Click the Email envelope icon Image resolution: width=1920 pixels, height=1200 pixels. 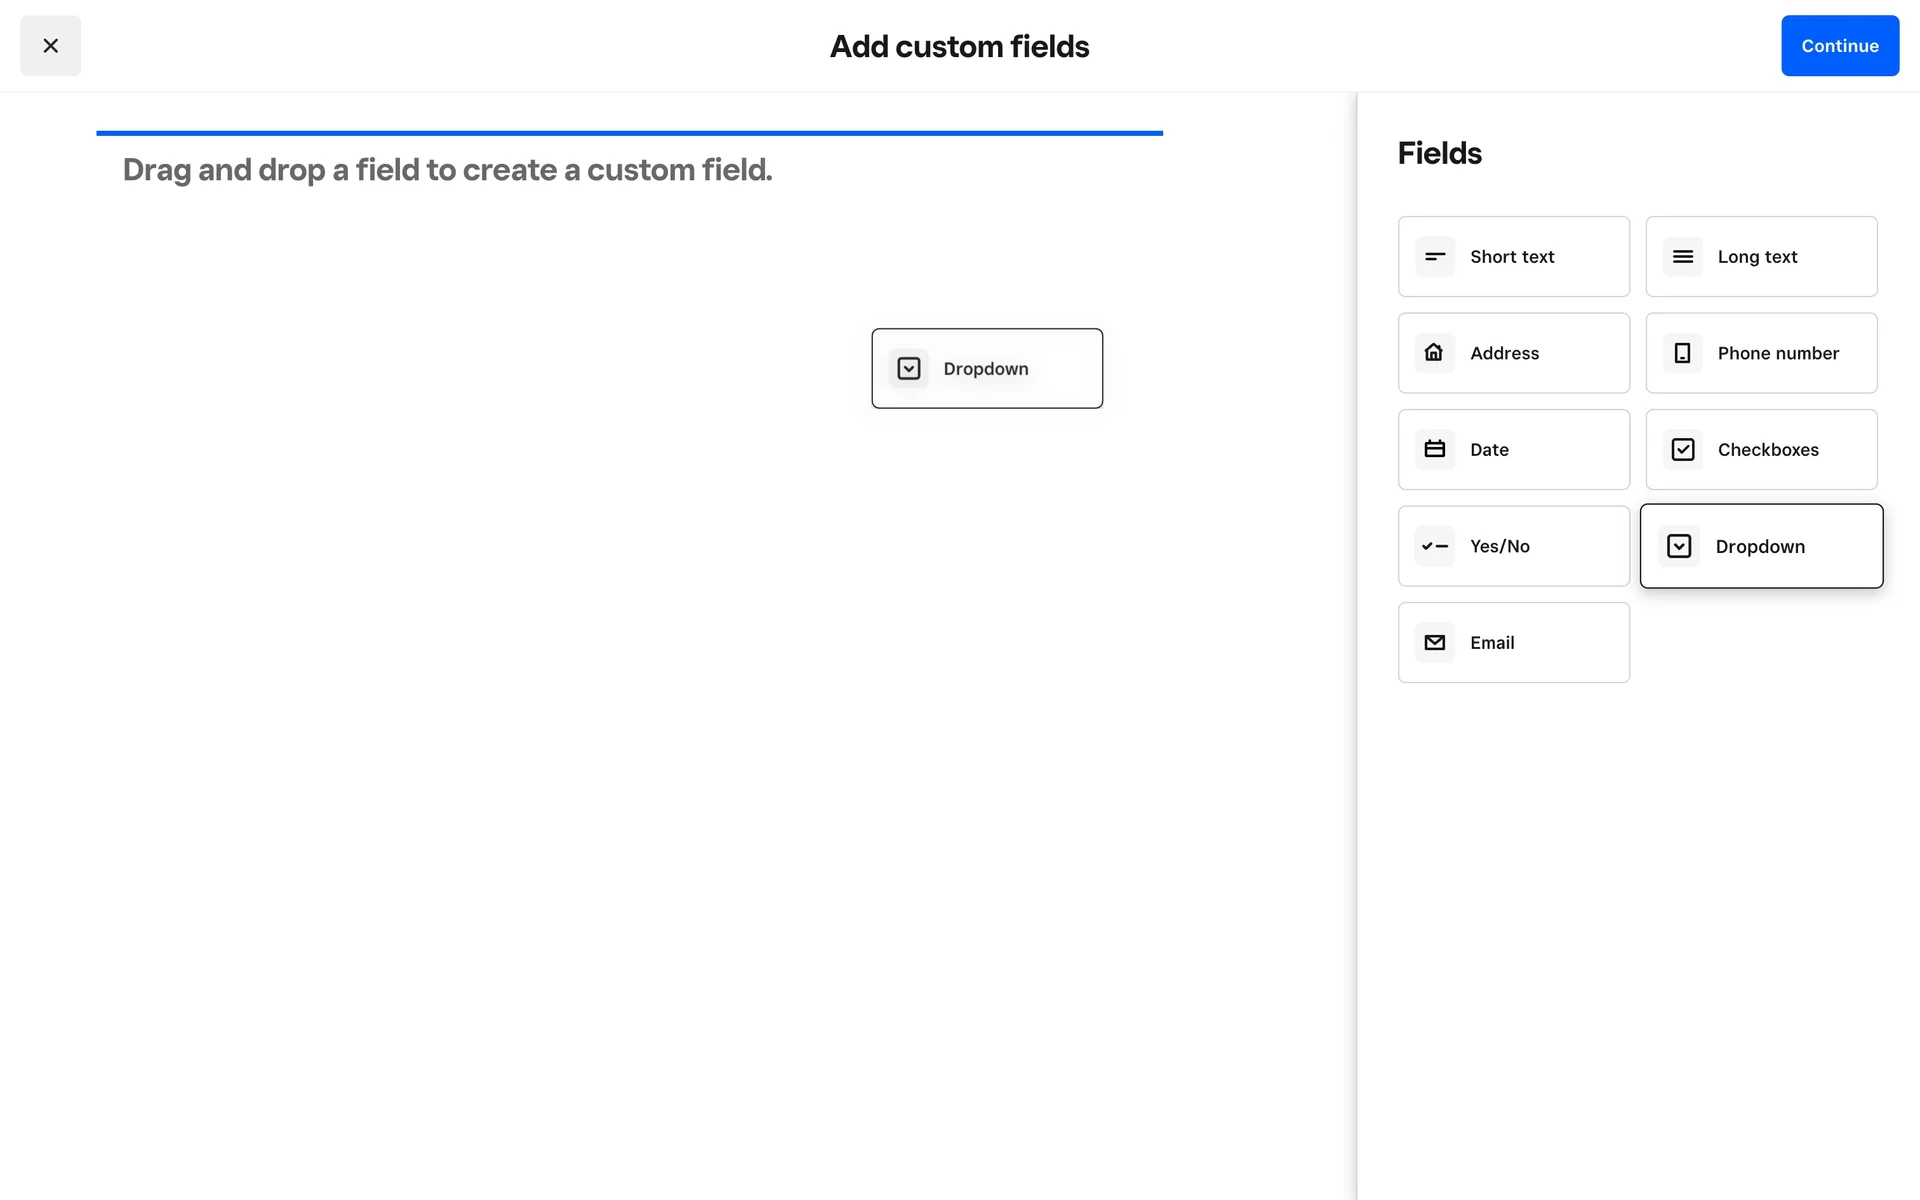(1435, 643)
